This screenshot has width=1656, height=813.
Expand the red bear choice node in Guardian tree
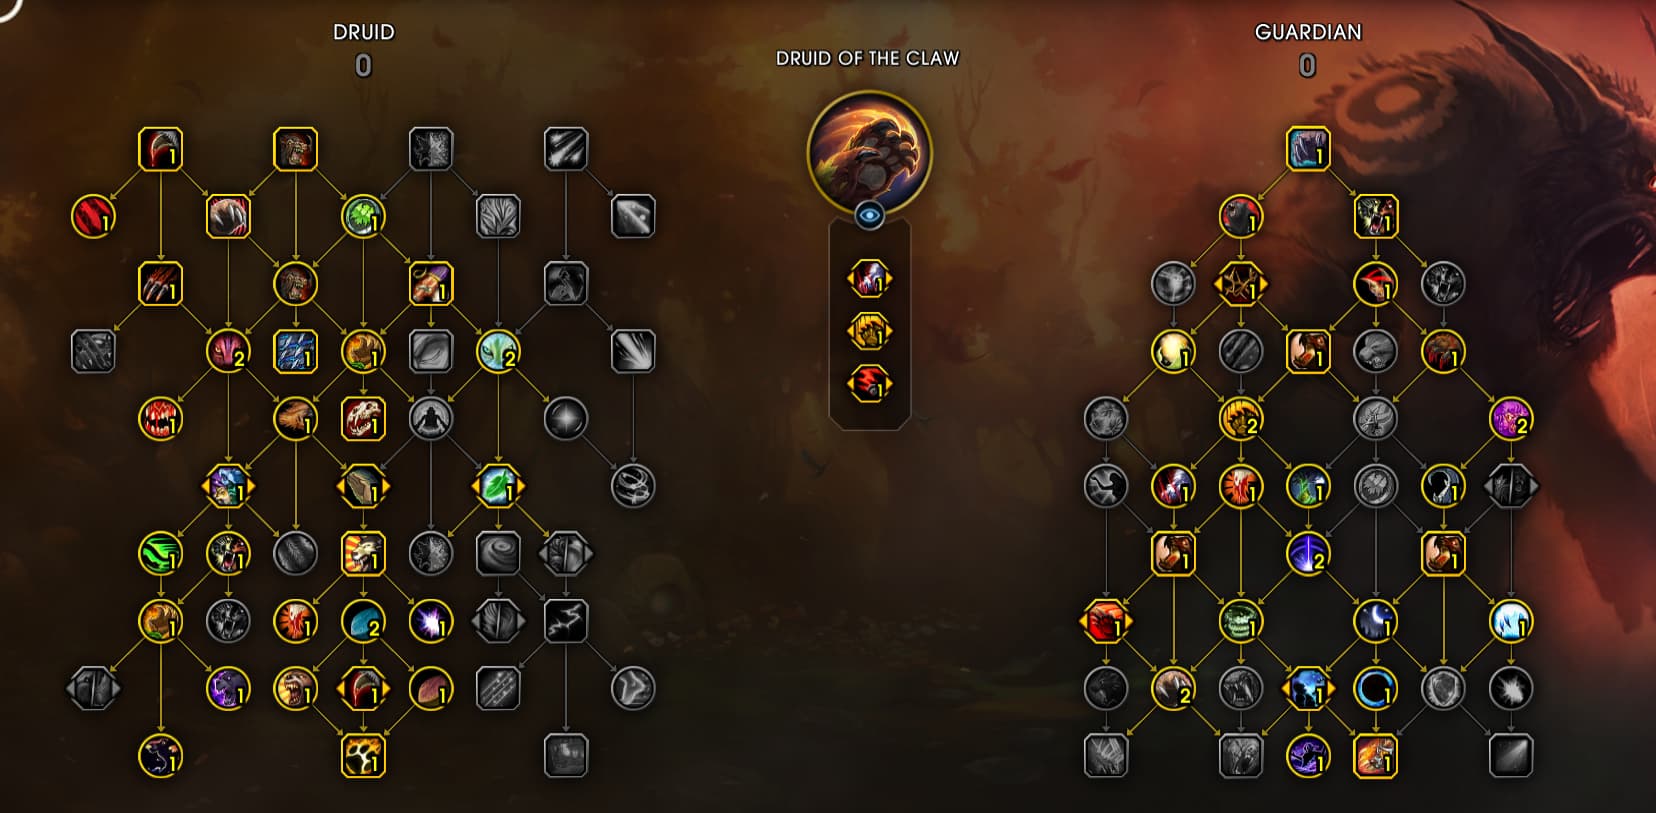[x=1105, y=621]
